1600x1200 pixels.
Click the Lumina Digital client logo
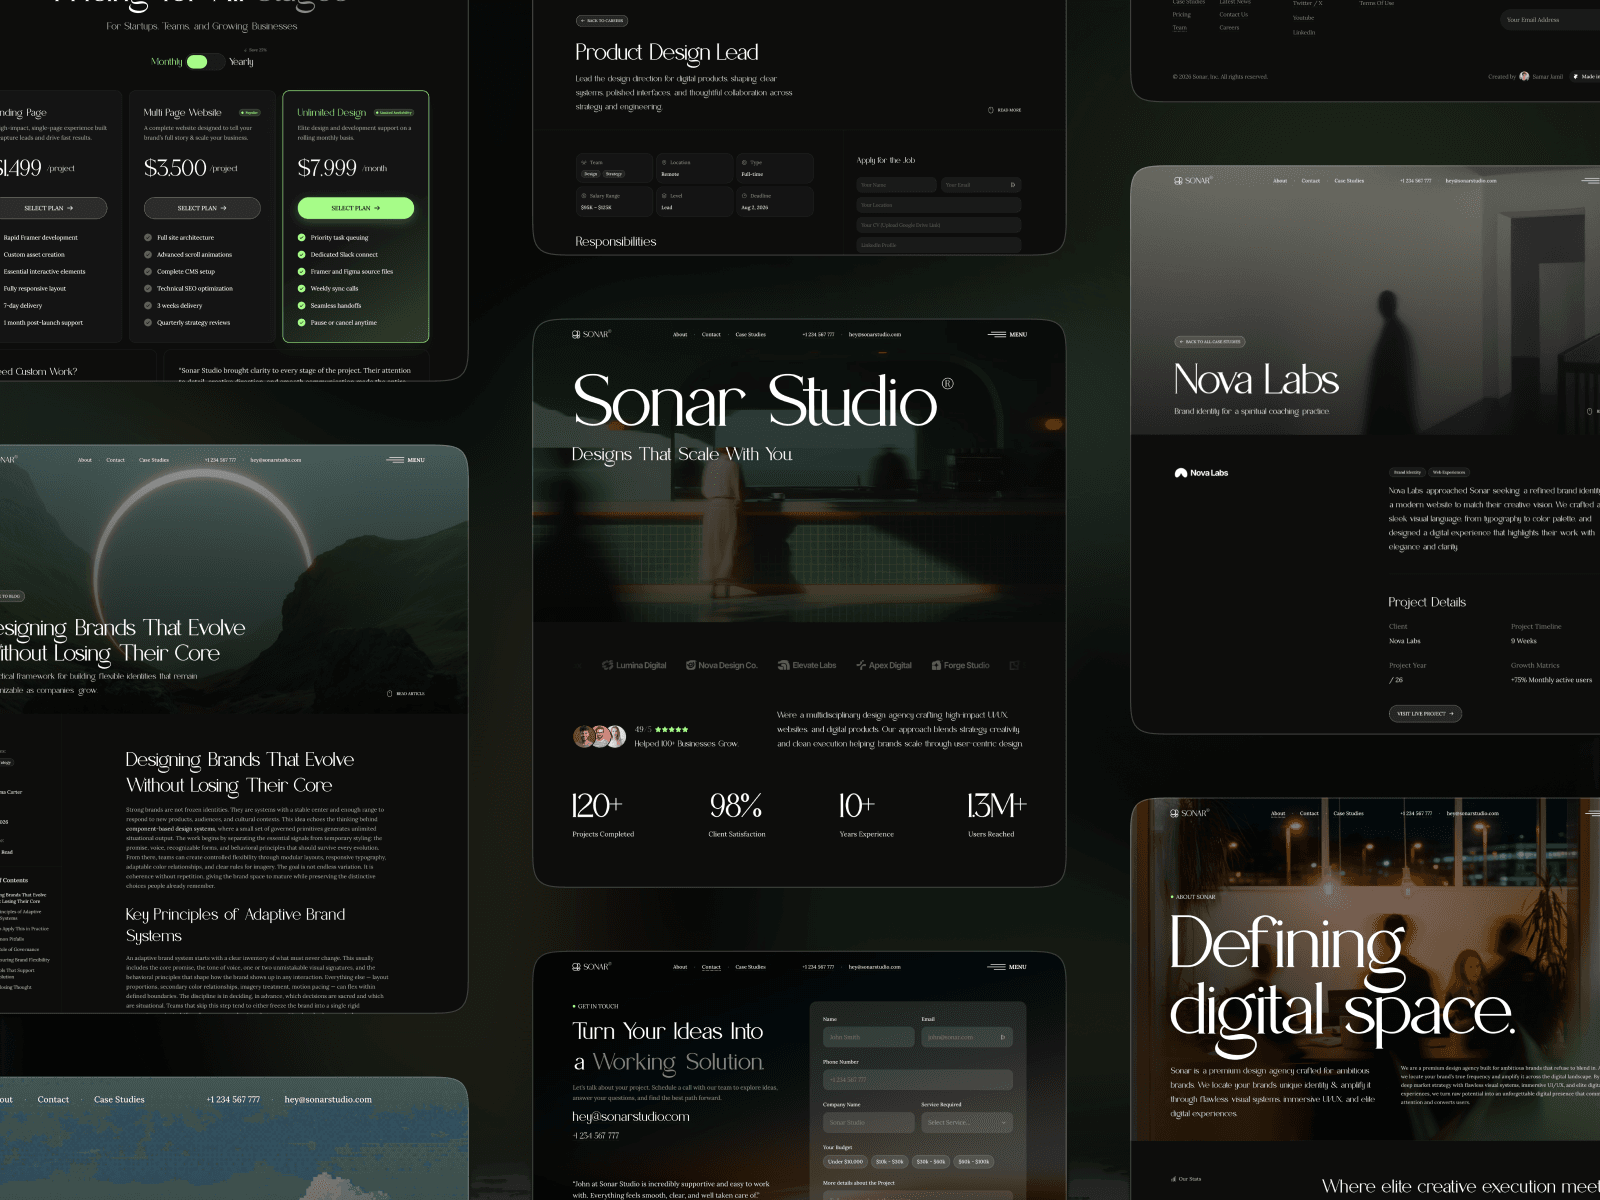point(634,665)
